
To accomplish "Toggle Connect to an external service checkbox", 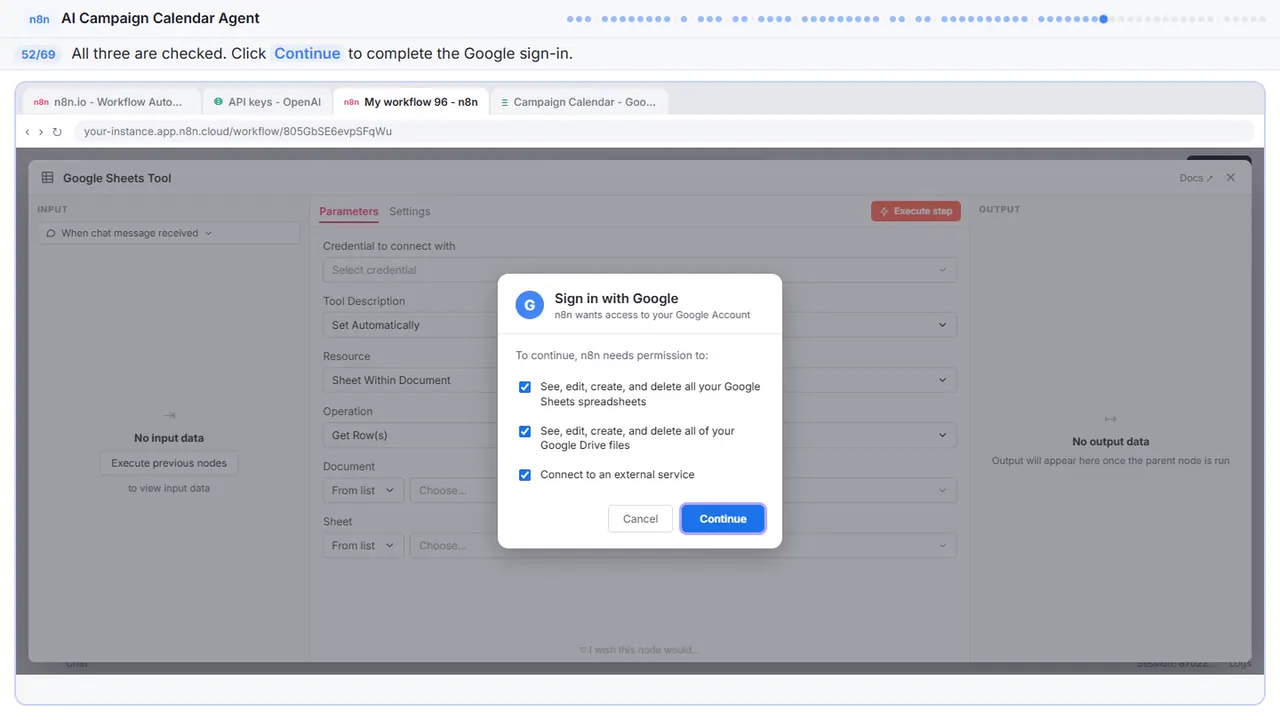I will click(525, 475).
